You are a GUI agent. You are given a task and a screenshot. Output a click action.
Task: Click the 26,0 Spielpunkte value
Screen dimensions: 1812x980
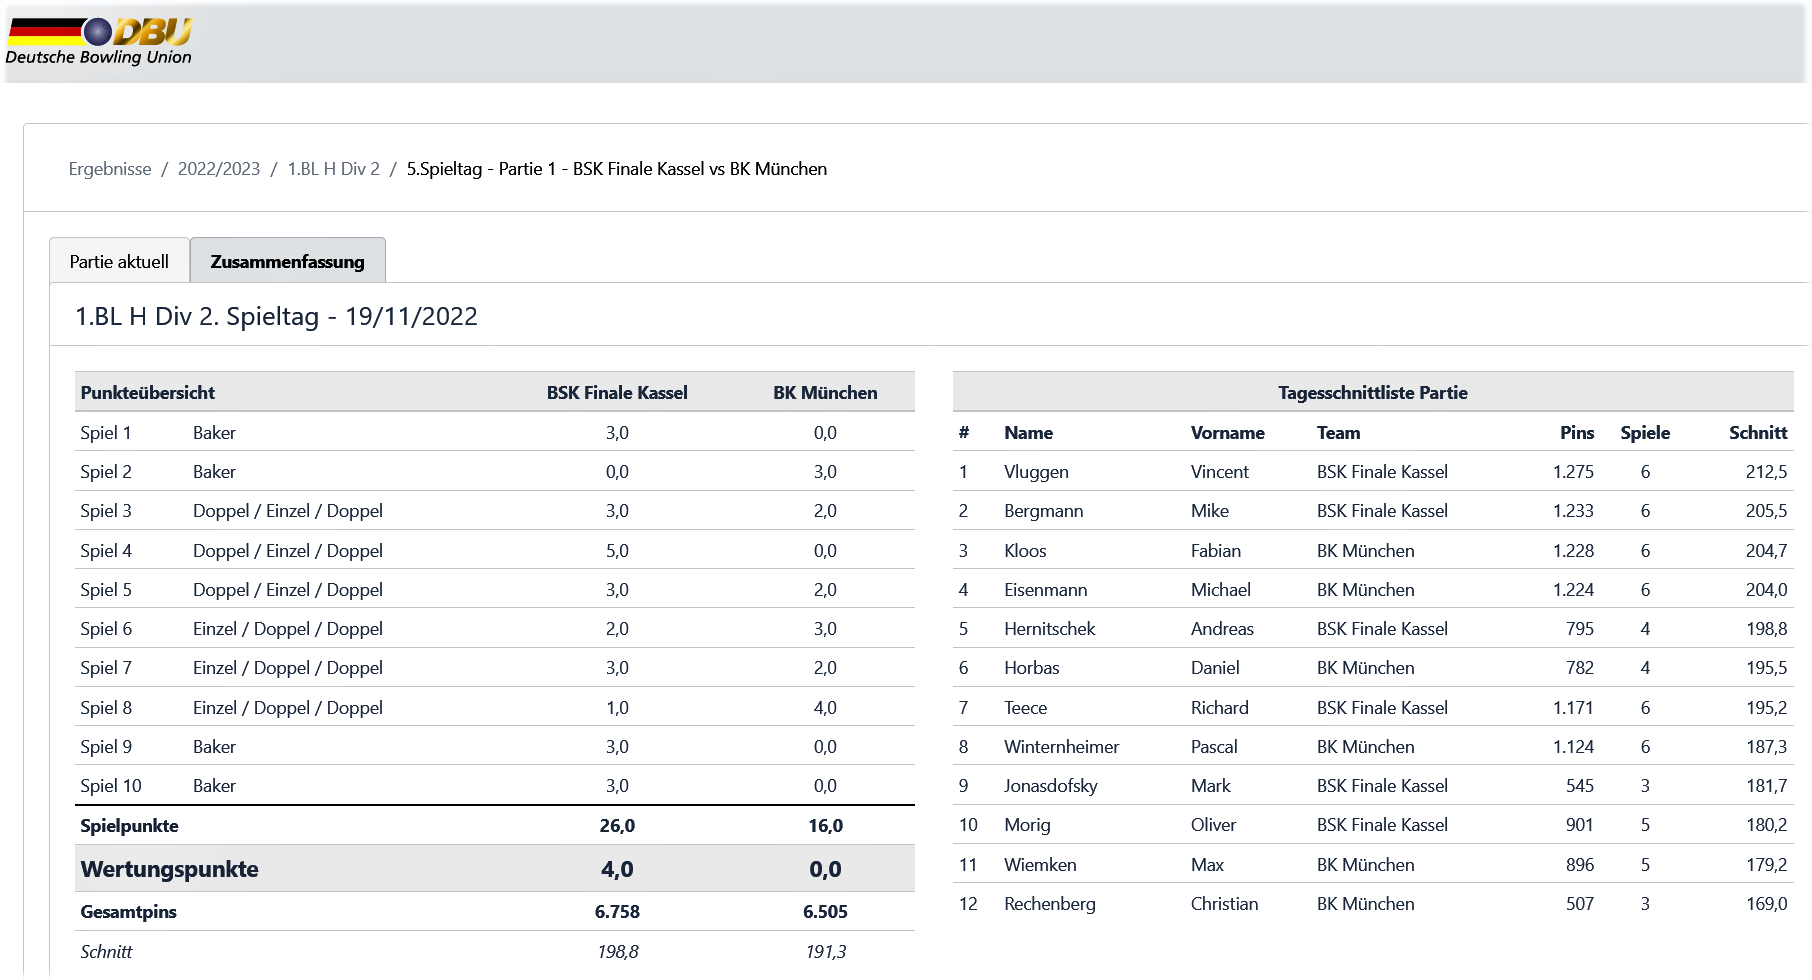pyautogui.click(x=617, y=826)
